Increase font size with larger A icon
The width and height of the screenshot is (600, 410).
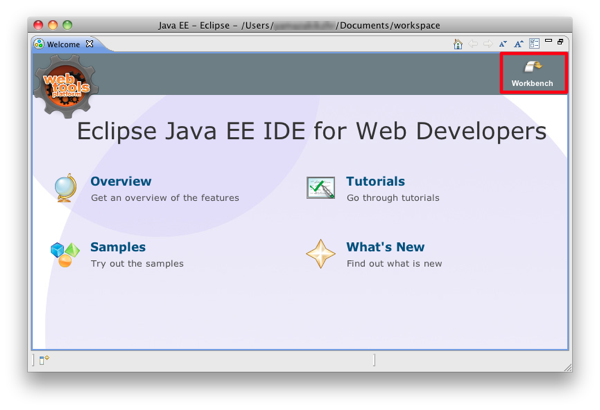(518, 44)
